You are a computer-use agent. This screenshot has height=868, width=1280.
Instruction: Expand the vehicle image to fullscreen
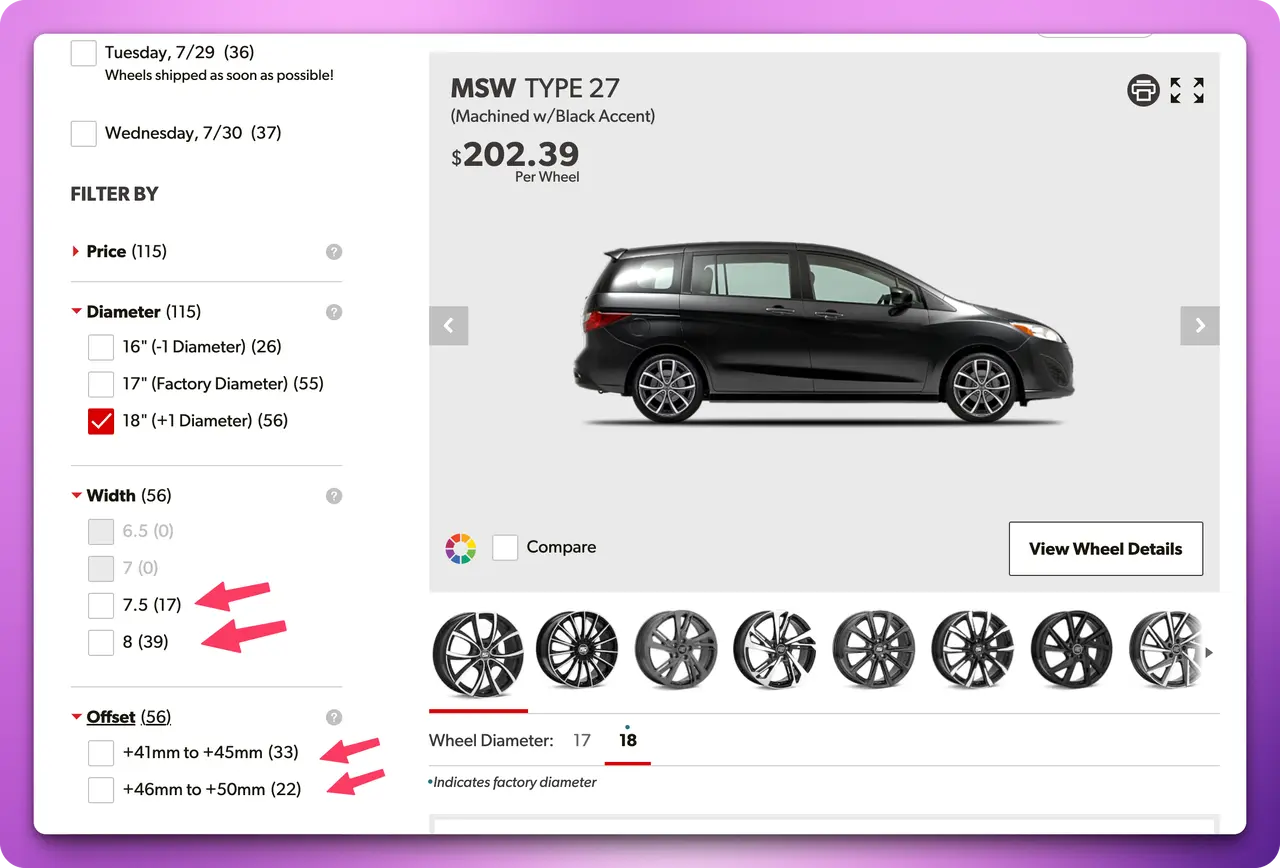1187,90
